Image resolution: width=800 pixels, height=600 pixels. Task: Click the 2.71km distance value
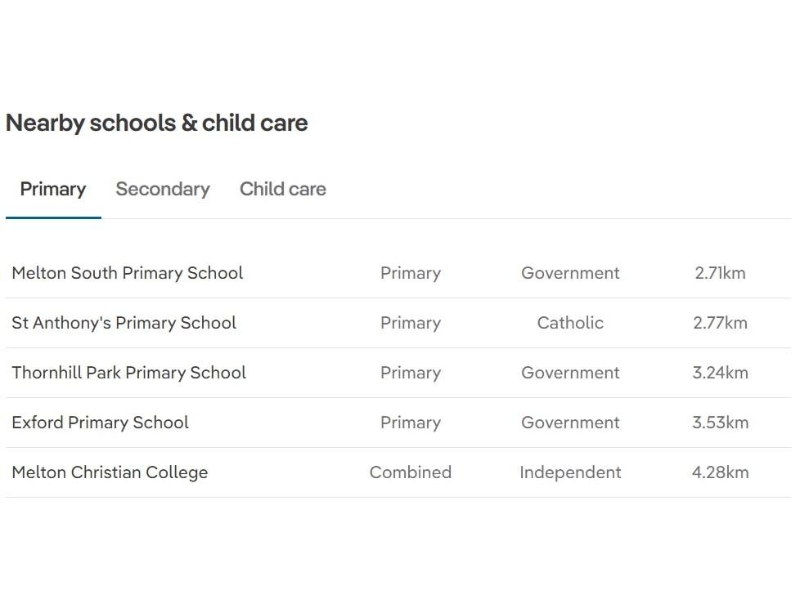[x=720, y=273]
